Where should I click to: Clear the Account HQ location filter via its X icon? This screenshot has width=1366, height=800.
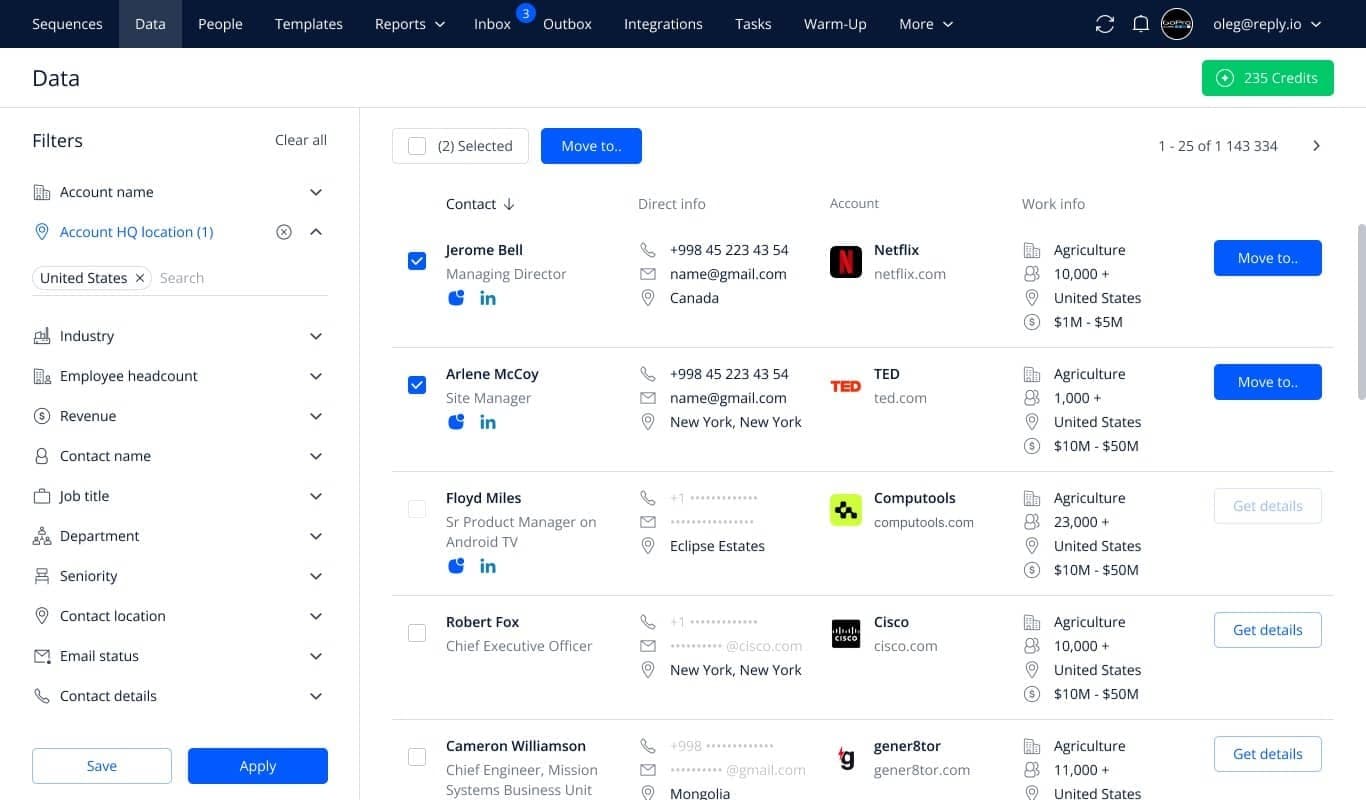(x=284, y=231)
